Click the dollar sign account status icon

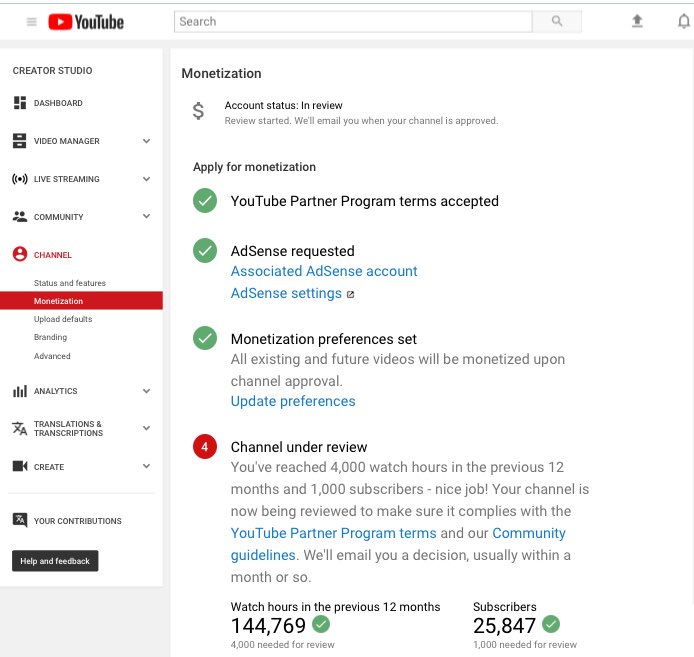[198, 111]
